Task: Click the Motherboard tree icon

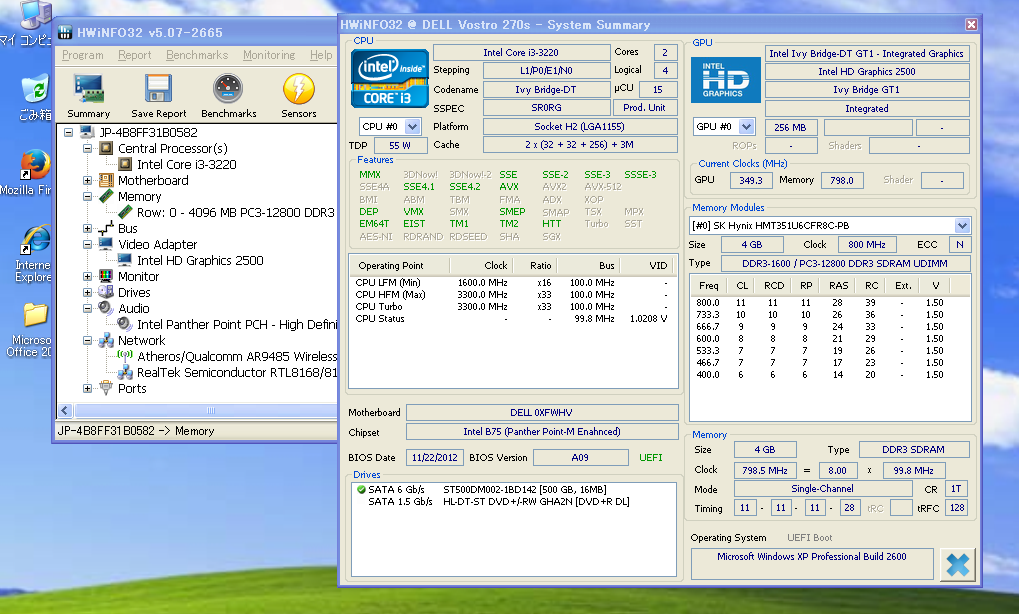Action: [x=106, y=180]
